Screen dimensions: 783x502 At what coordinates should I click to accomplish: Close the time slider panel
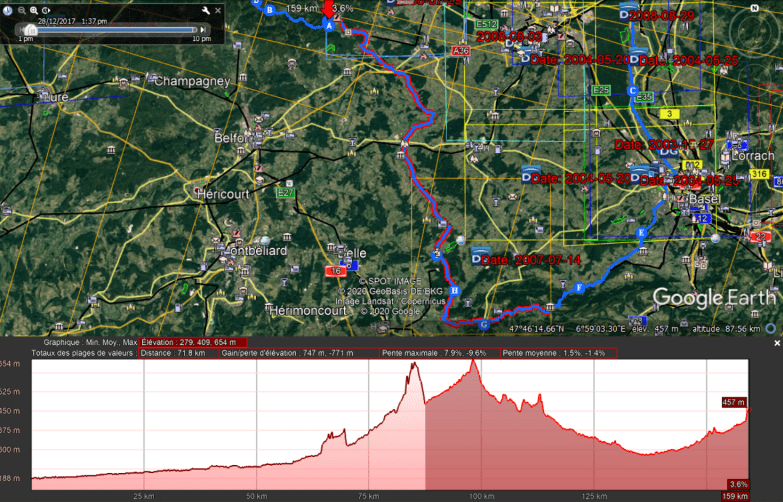click(219, 10)
